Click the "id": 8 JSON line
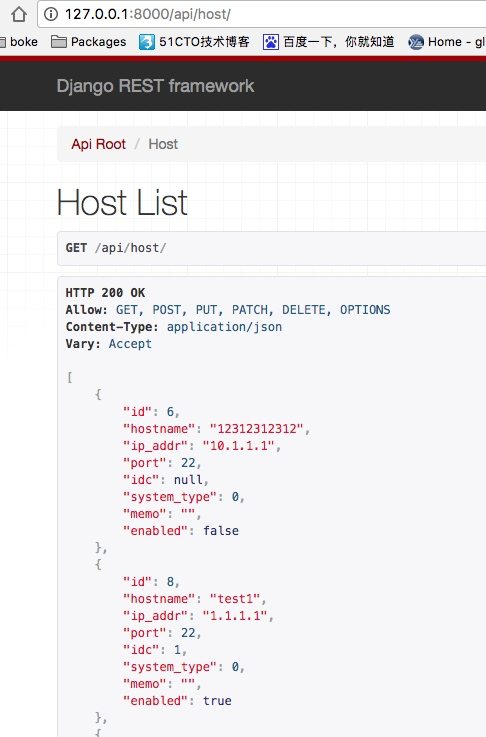The height and width of the screenshot is (737, 486). tap(151, 582)
